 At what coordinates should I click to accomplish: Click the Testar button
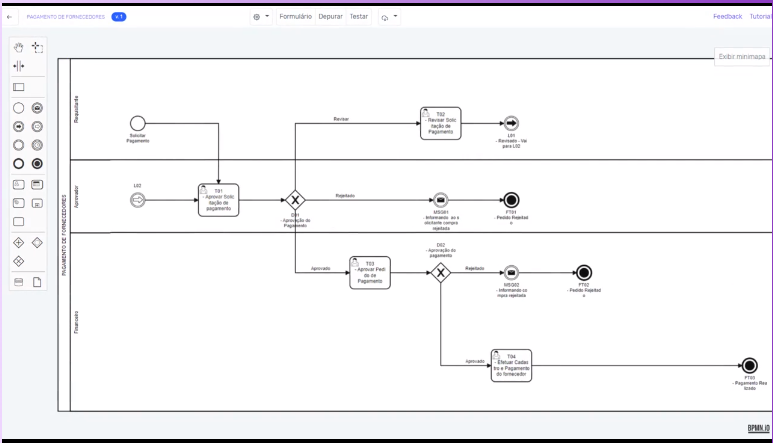click(358, 16)
